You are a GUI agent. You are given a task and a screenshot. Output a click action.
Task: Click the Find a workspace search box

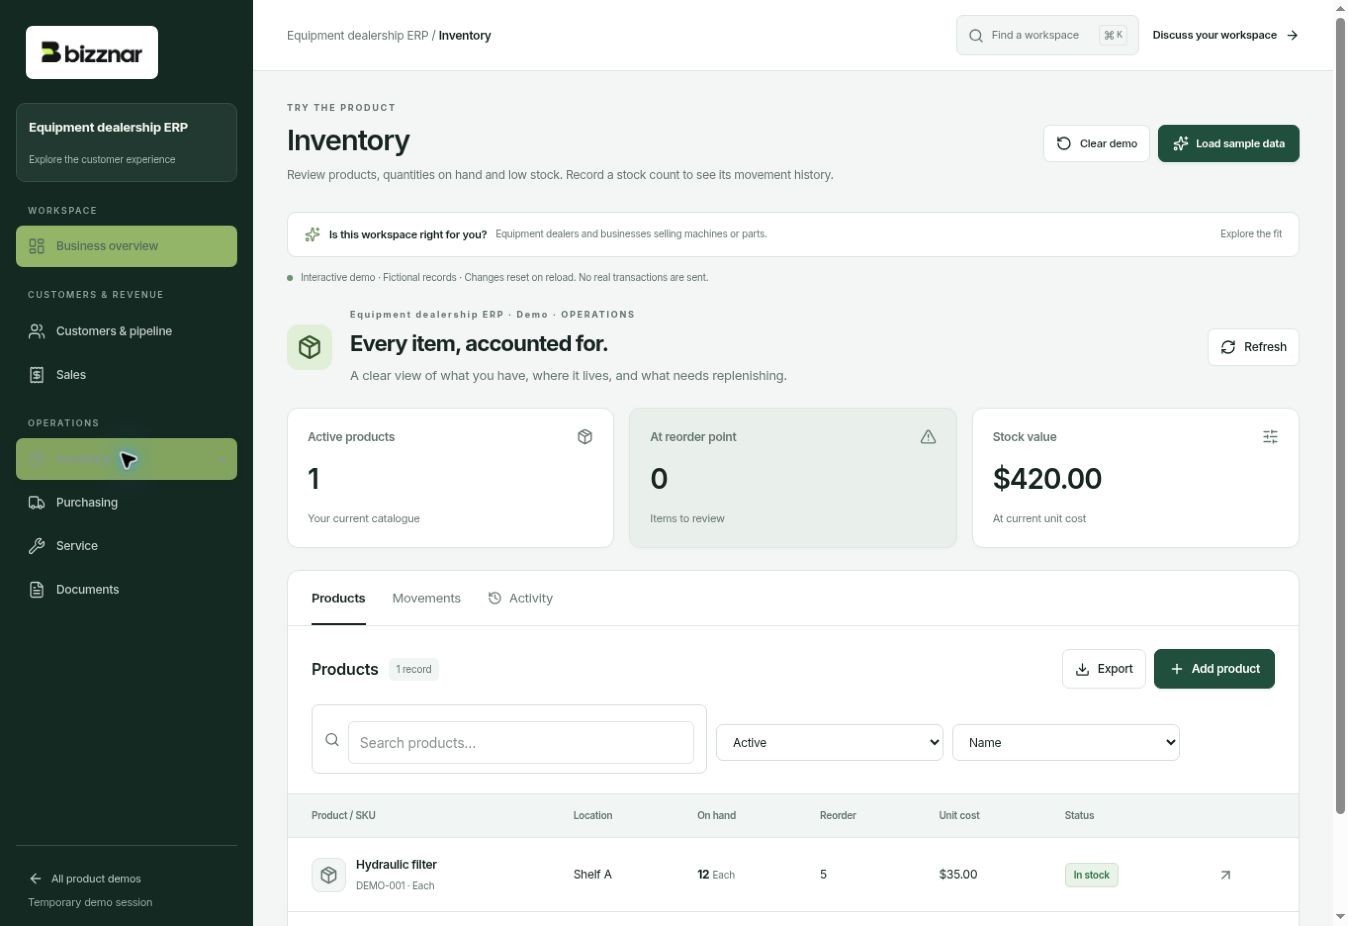(x=1047, y=35)
